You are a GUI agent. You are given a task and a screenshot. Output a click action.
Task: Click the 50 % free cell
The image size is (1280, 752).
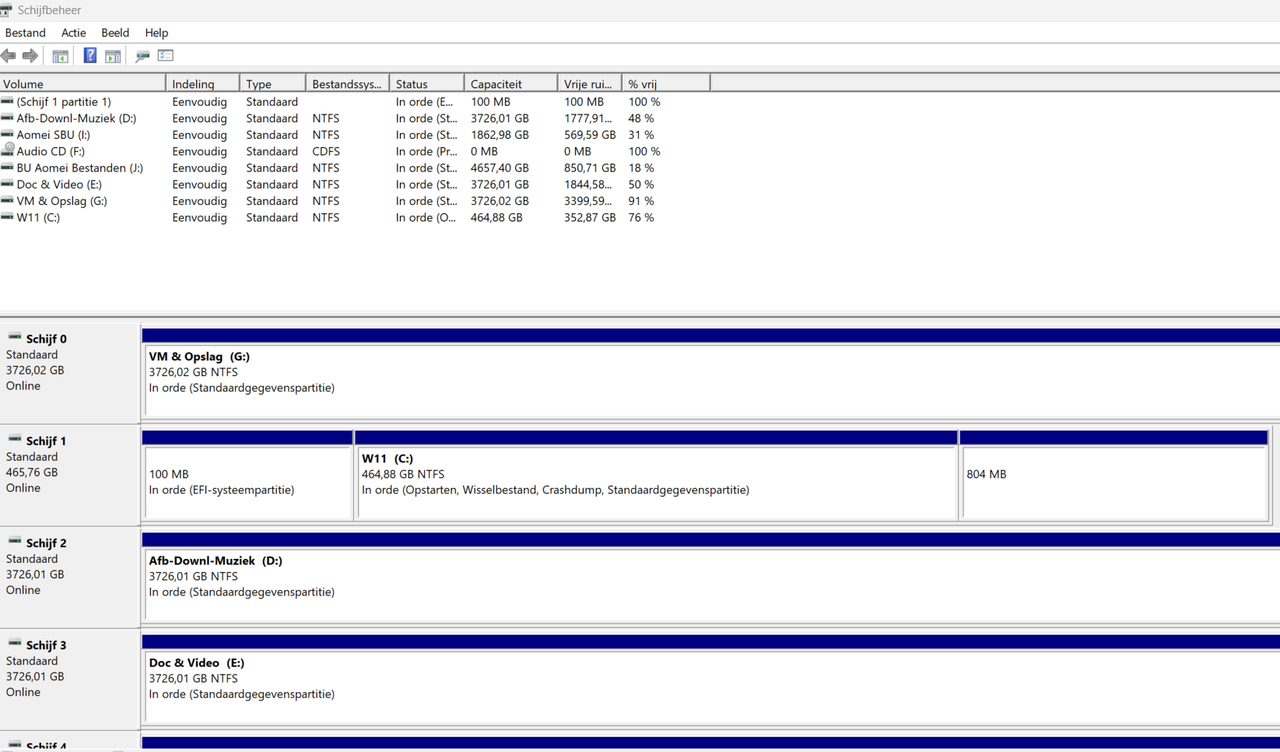pos(641,184)
